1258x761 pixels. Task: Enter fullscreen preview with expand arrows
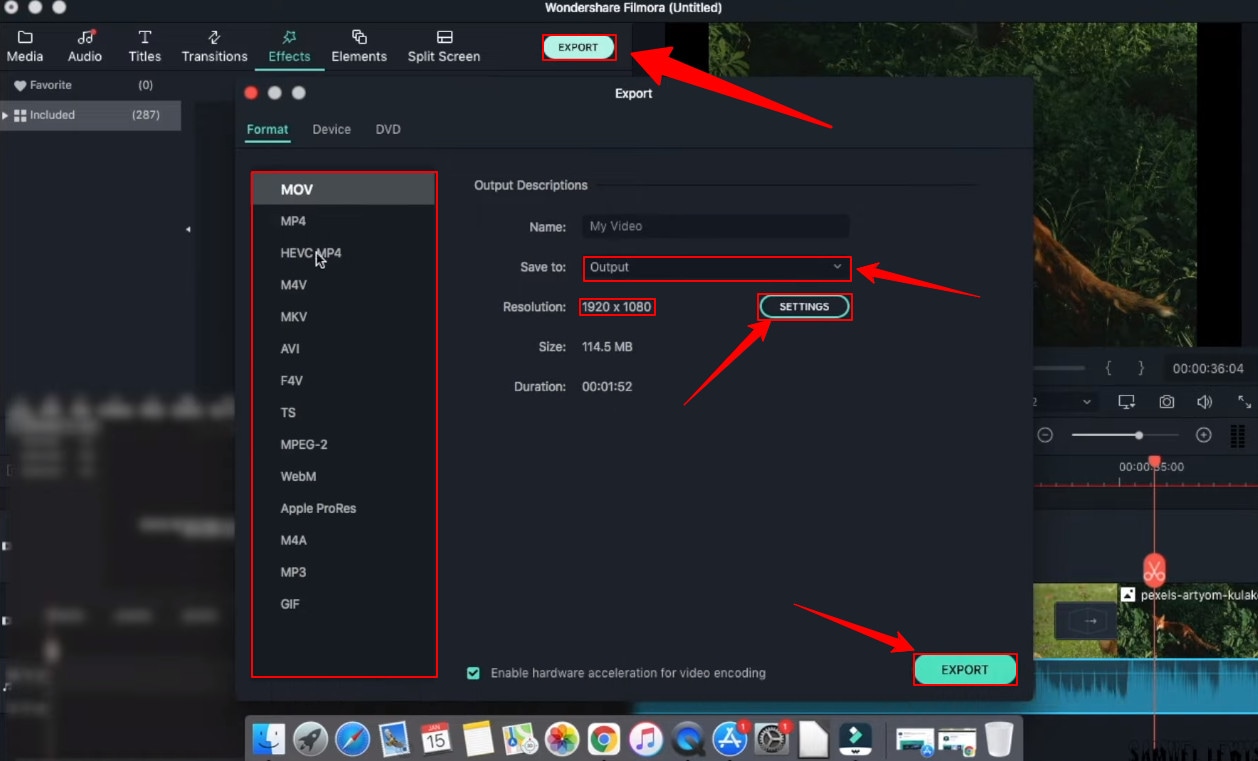[1244, 402]
